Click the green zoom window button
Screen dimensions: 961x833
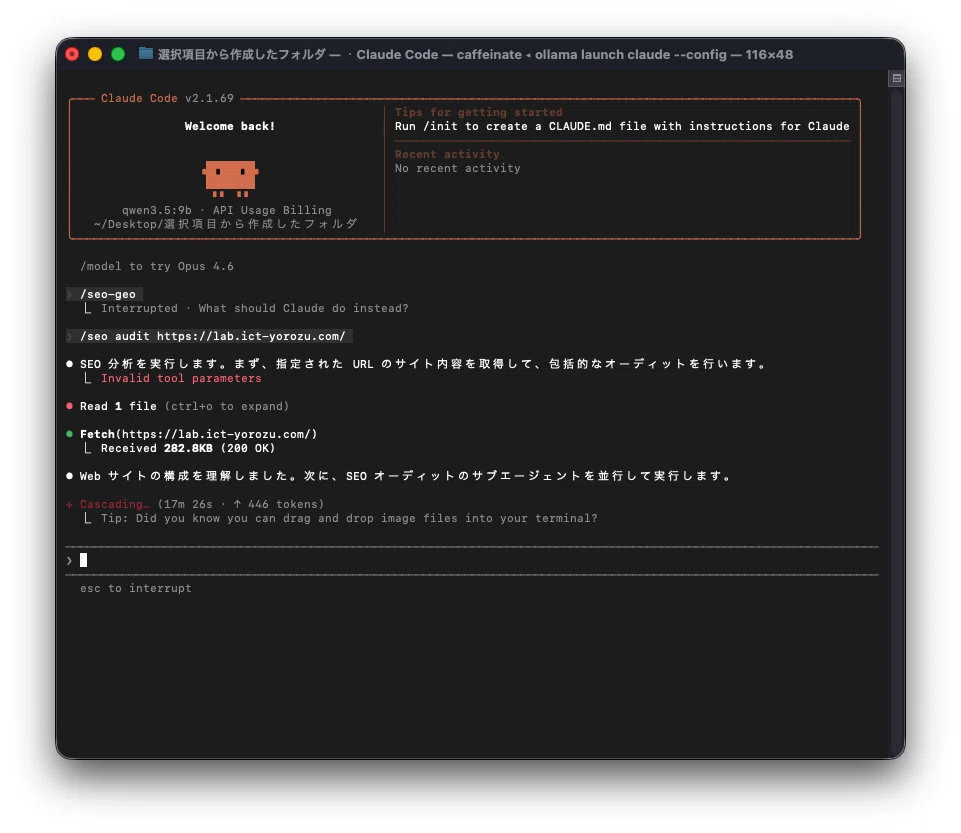pos(118,55)
